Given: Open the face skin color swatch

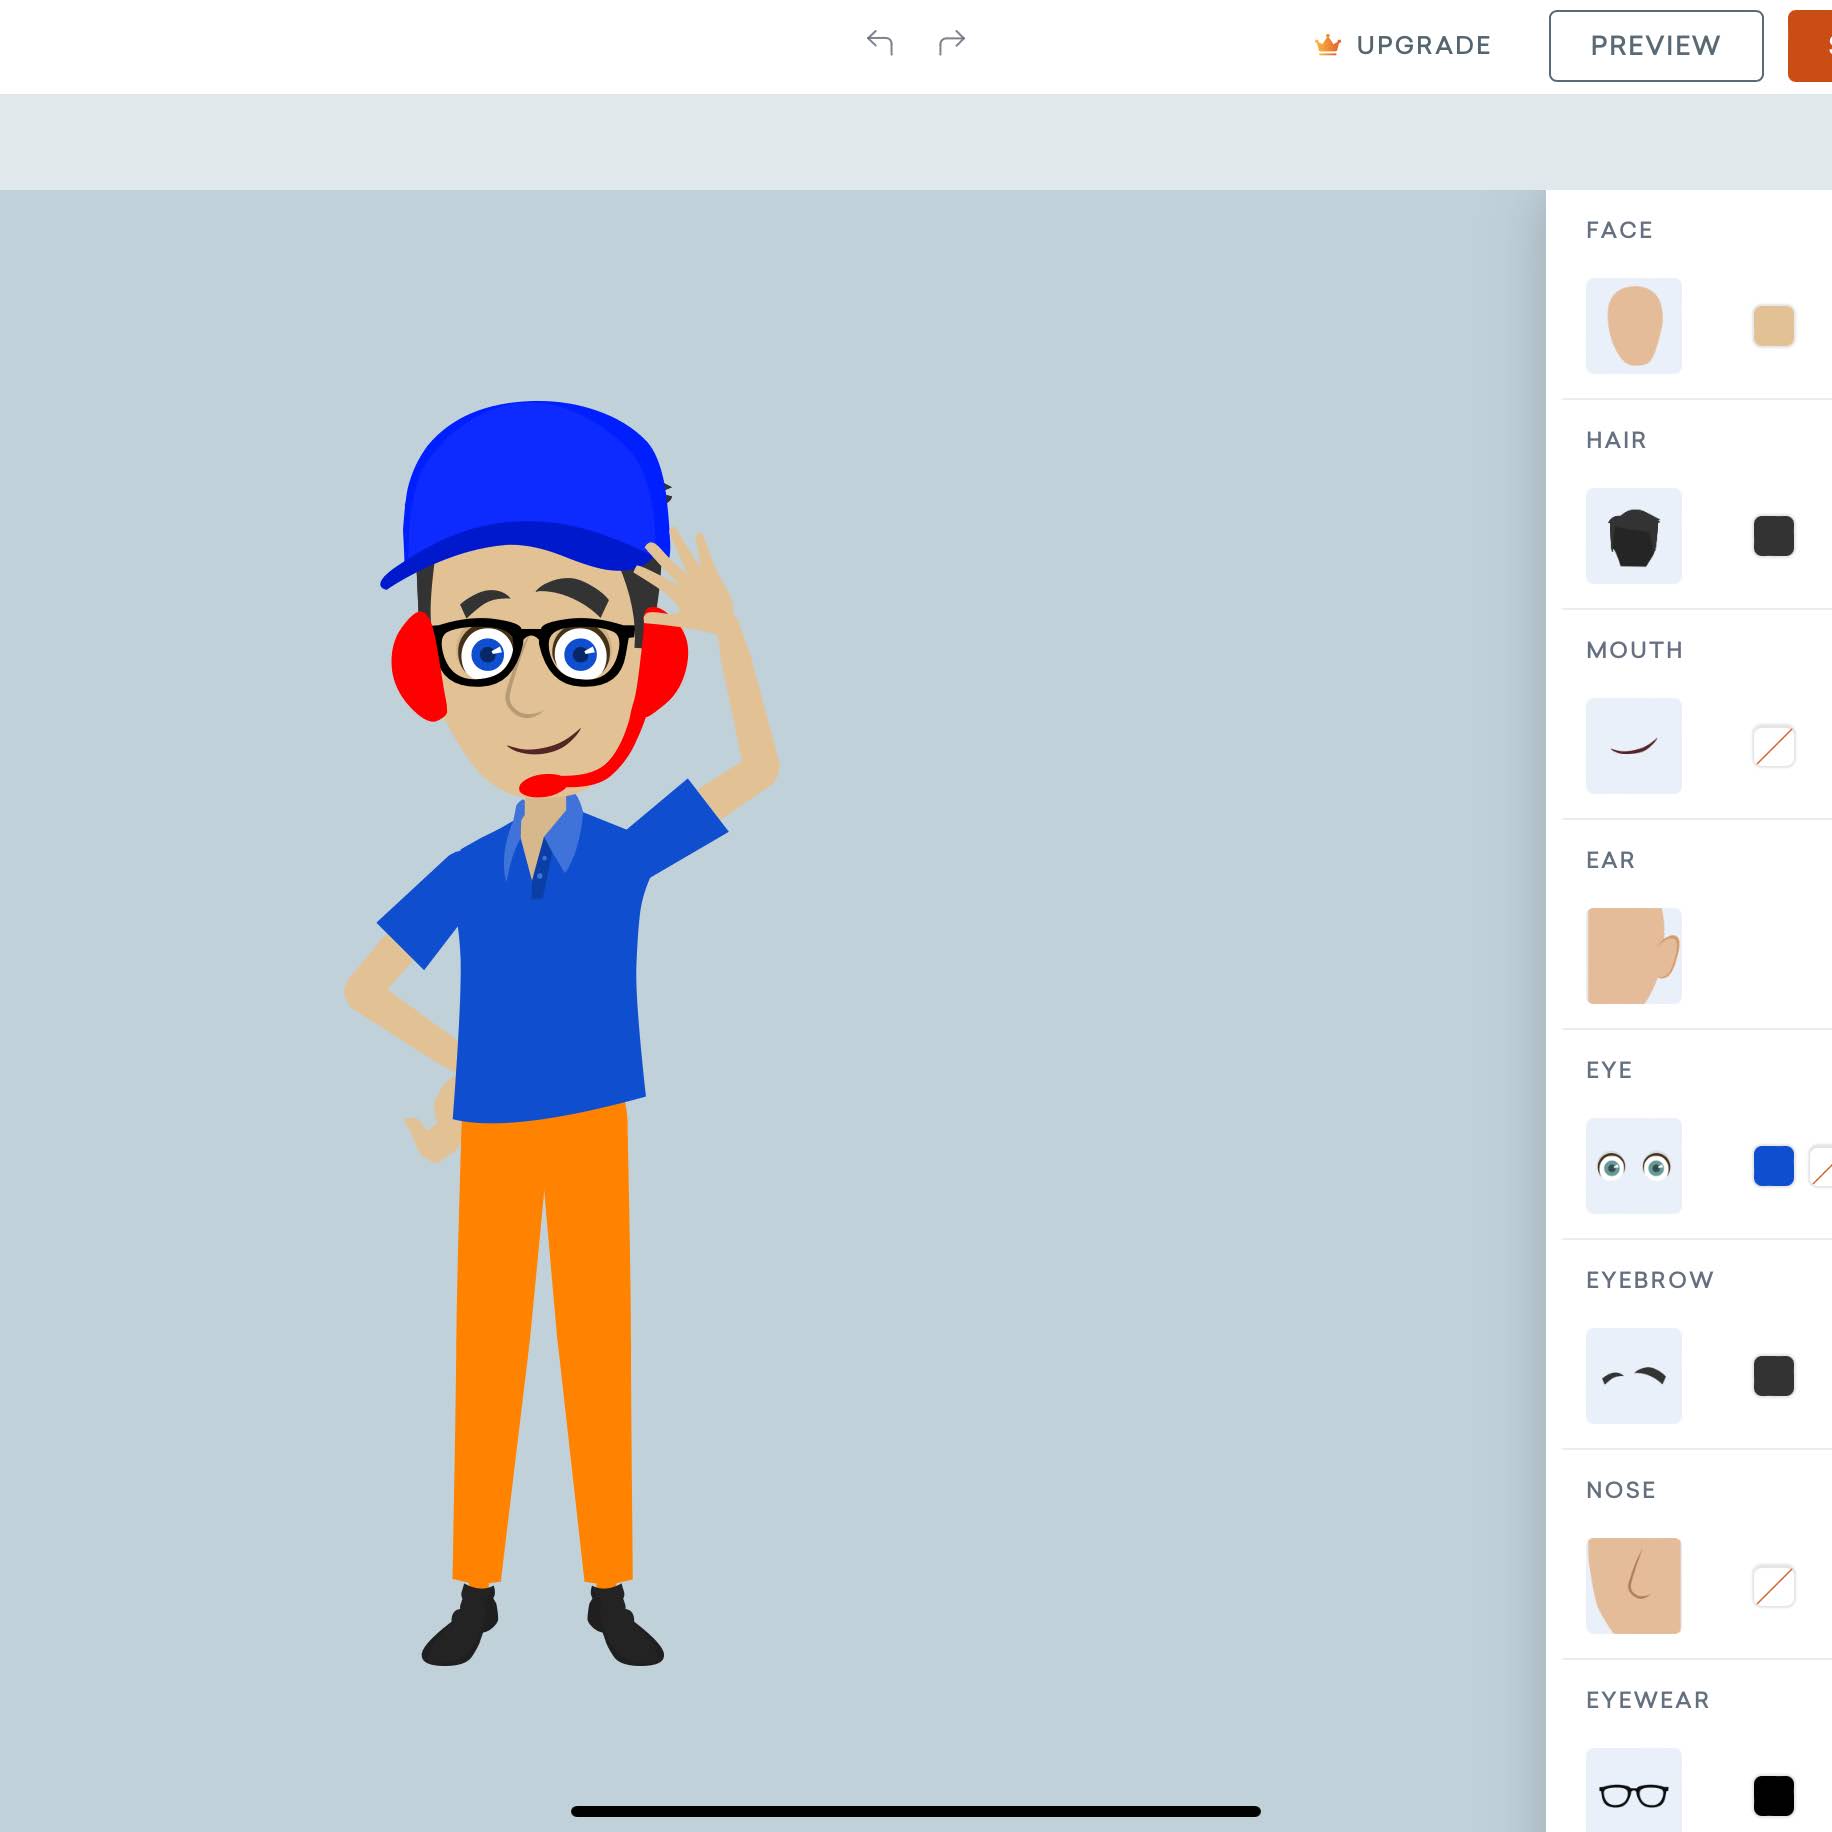Looking at the screenshot, I should tap(1773, 325).
